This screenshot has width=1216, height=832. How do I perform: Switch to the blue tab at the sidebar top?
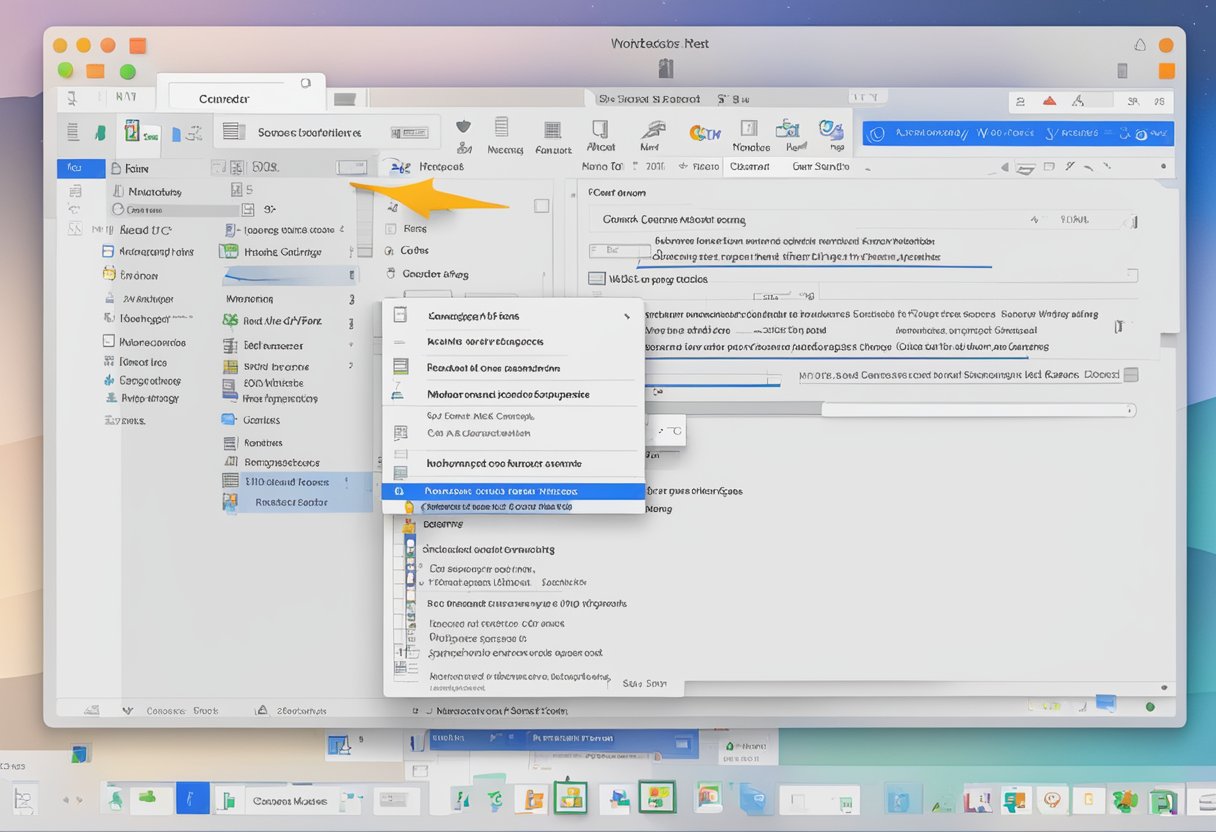click(x=81, y=167)
